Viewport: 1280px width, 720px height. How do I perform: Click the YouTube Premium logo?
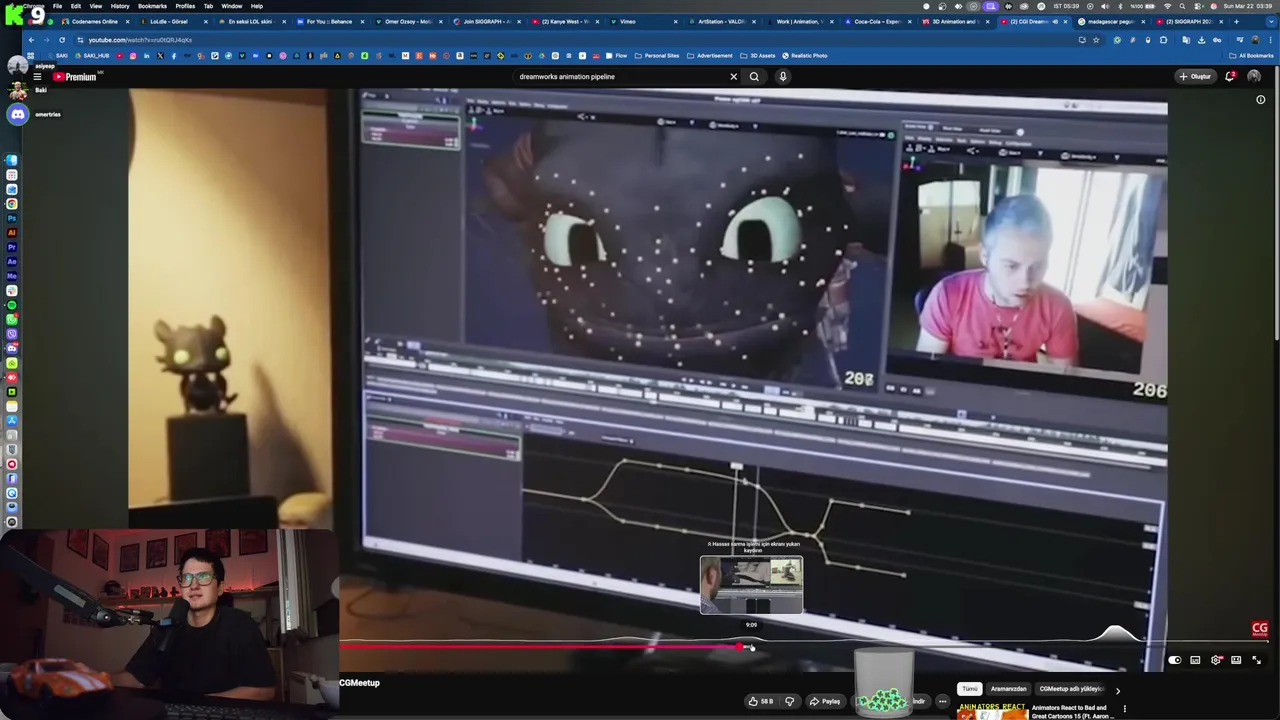click(x=75, y=77)
